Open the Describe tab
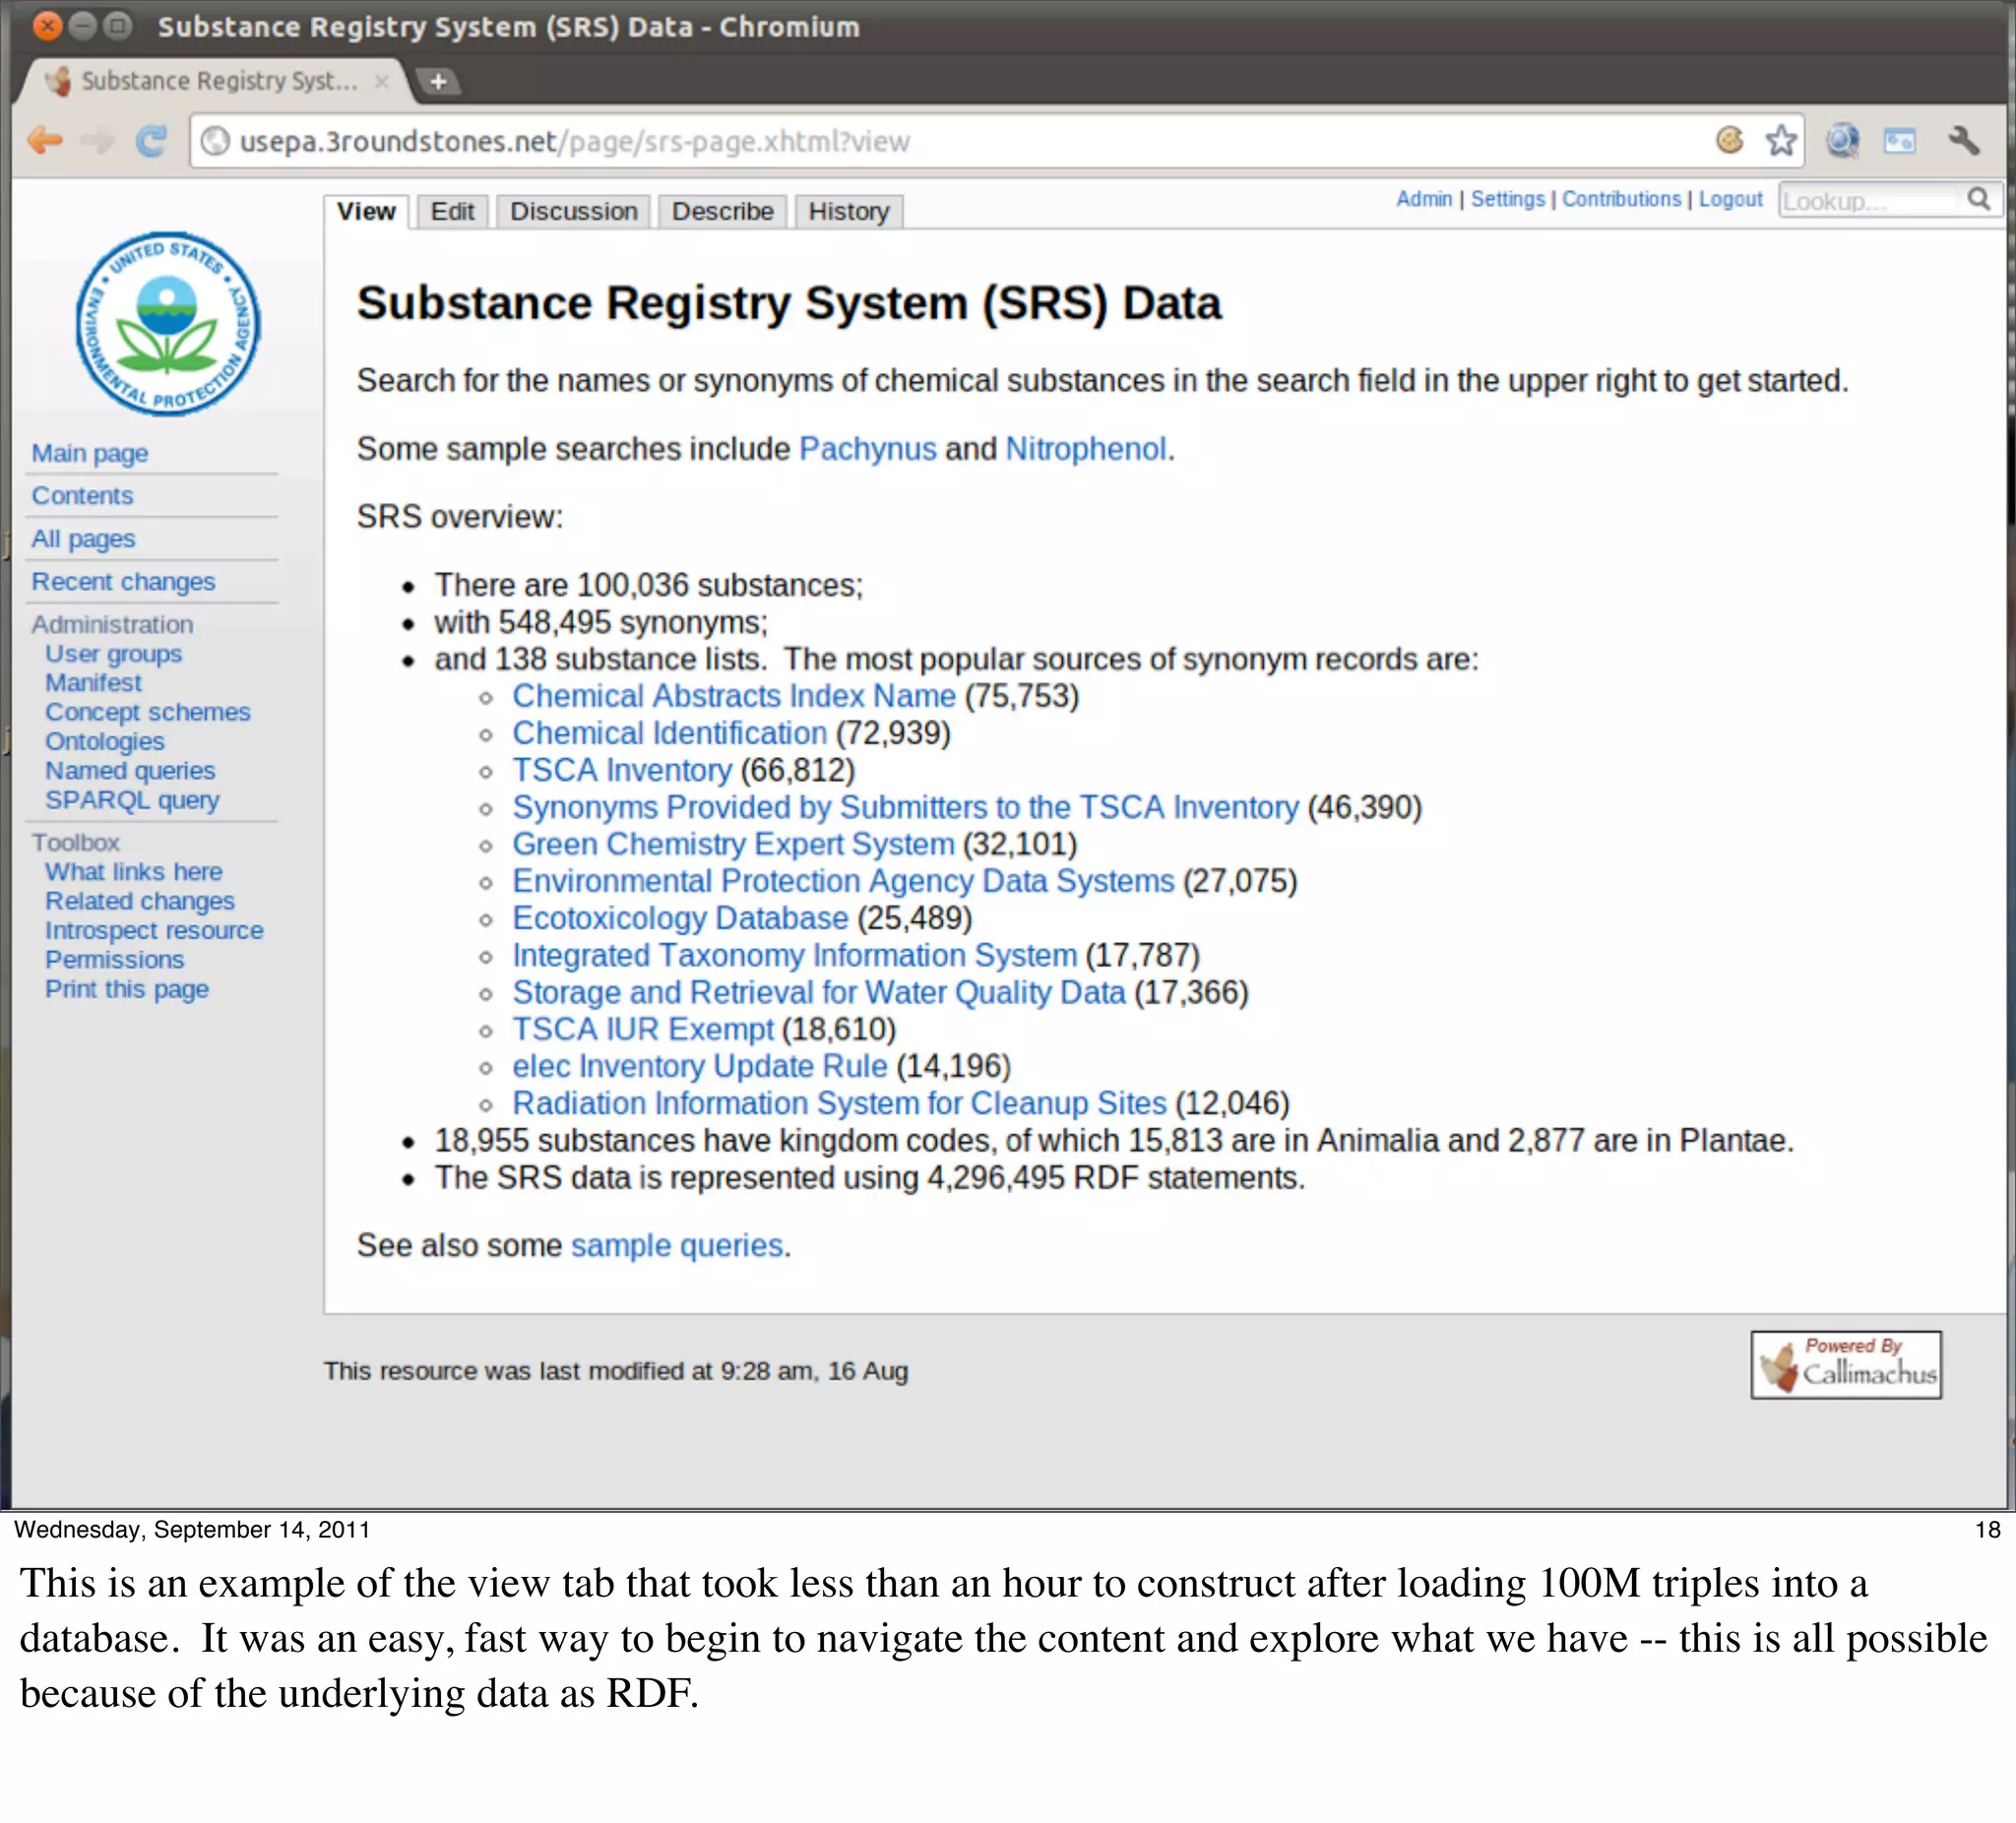The height and width of the screenshot is (1823, 2016). 722,212
